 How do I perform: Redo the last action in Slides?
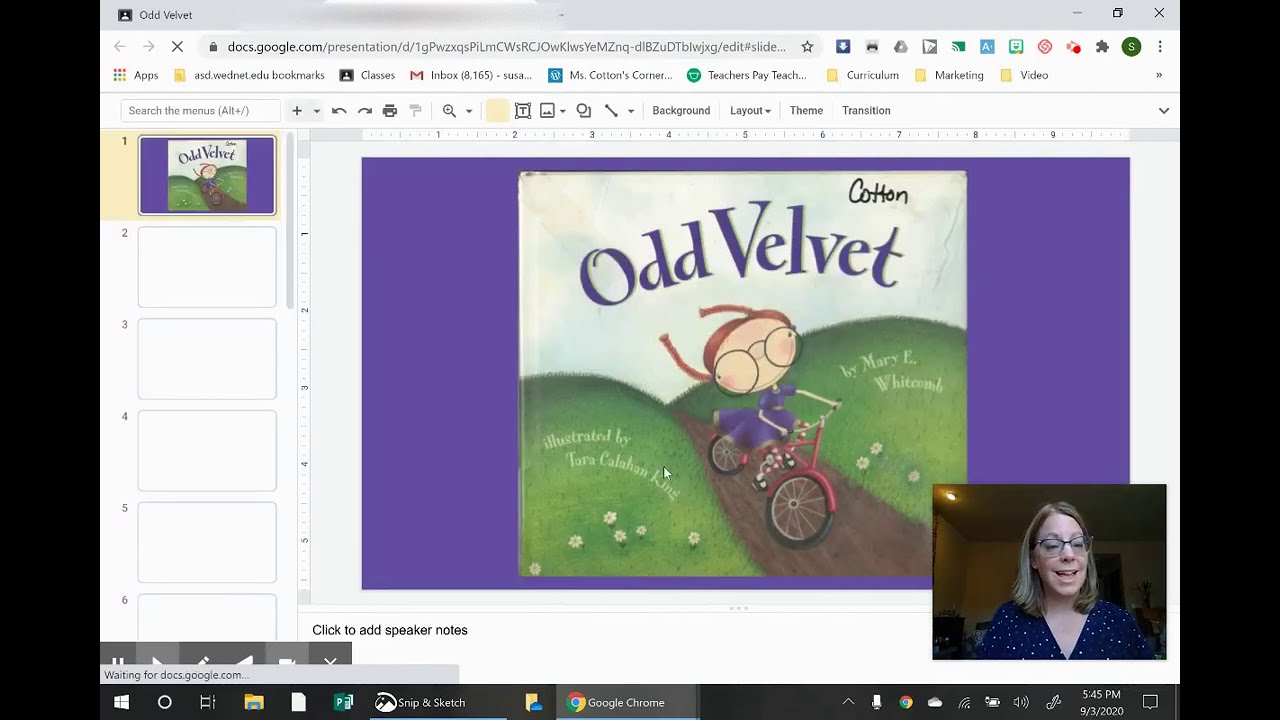[365, 111]
